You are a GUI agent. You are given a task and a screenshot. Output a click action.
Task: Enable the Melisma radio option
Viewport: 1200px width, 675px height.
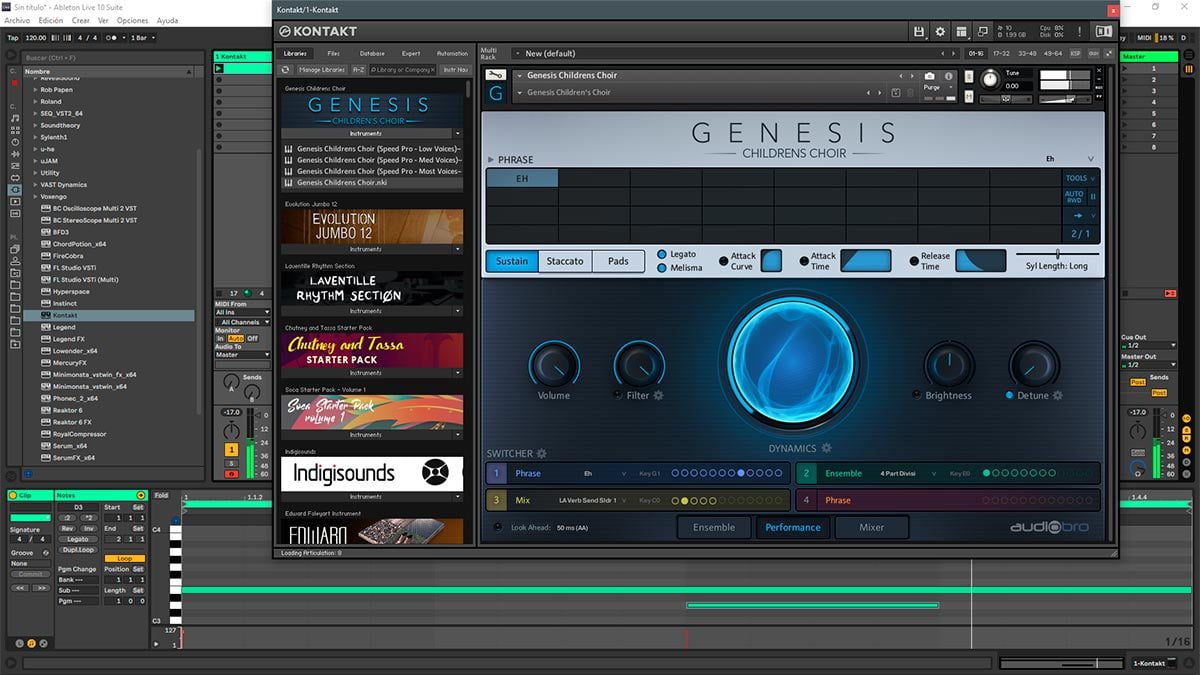[662, 268]
